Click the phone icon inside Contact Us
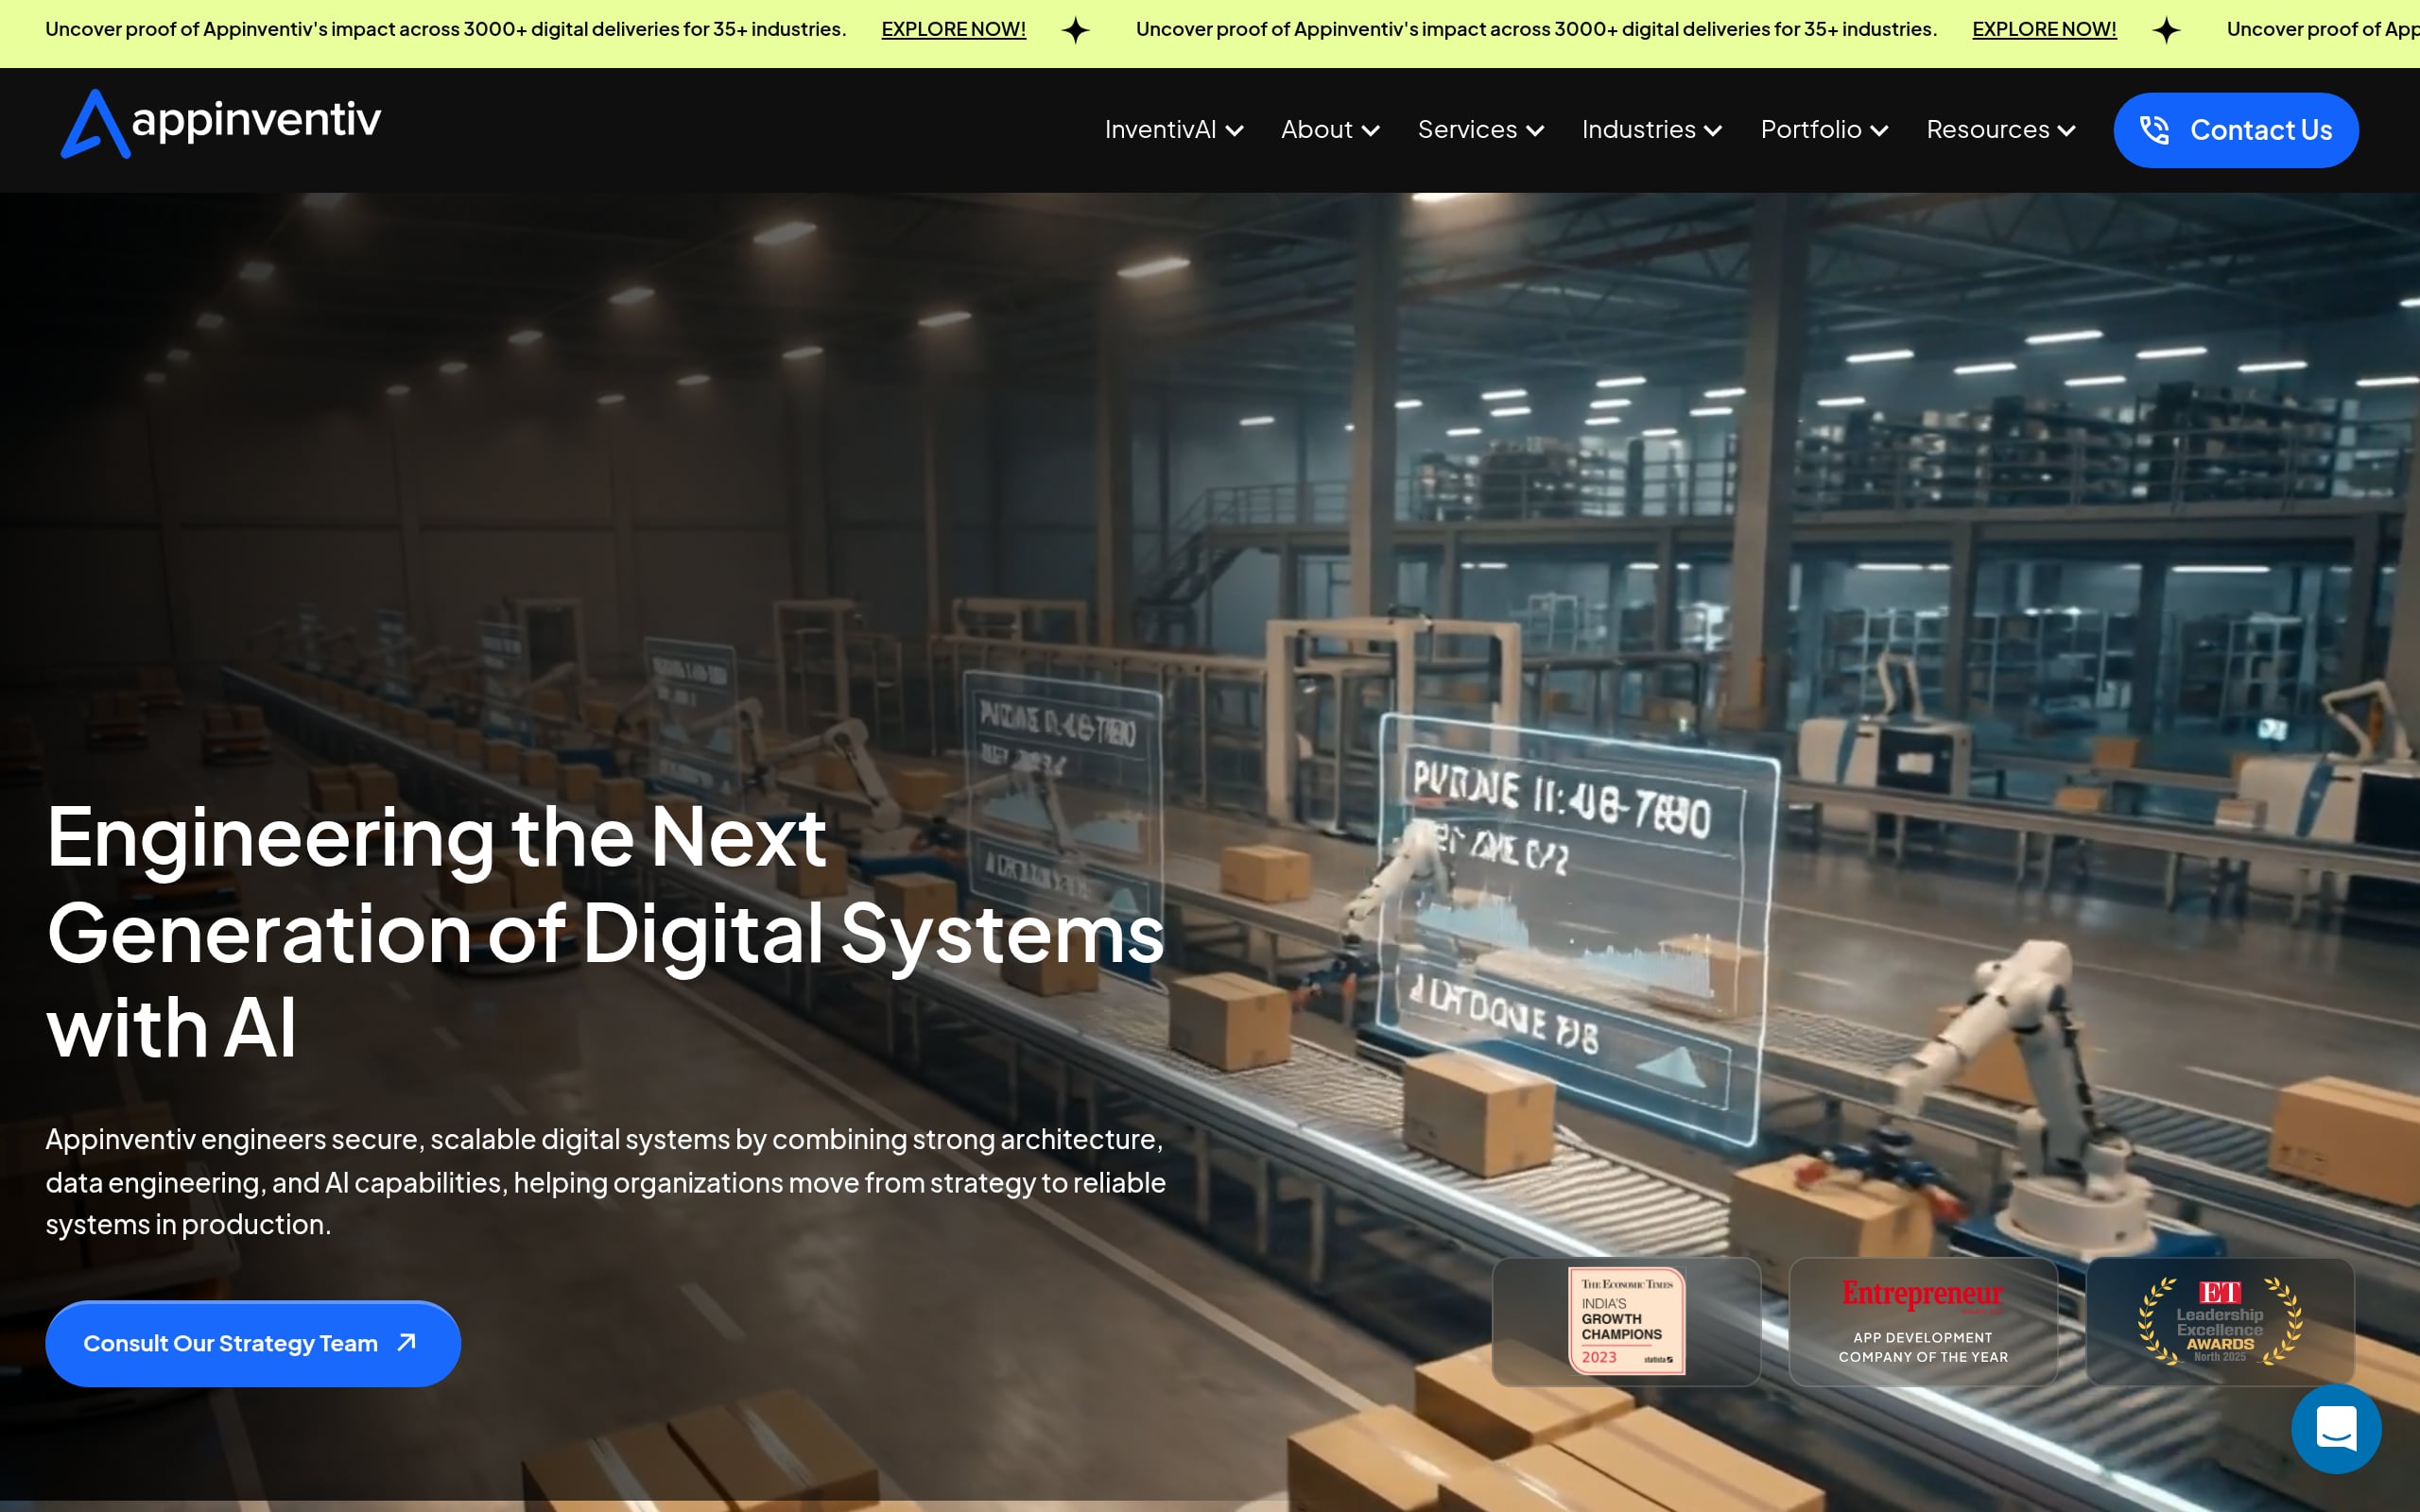 (2156, 129)
